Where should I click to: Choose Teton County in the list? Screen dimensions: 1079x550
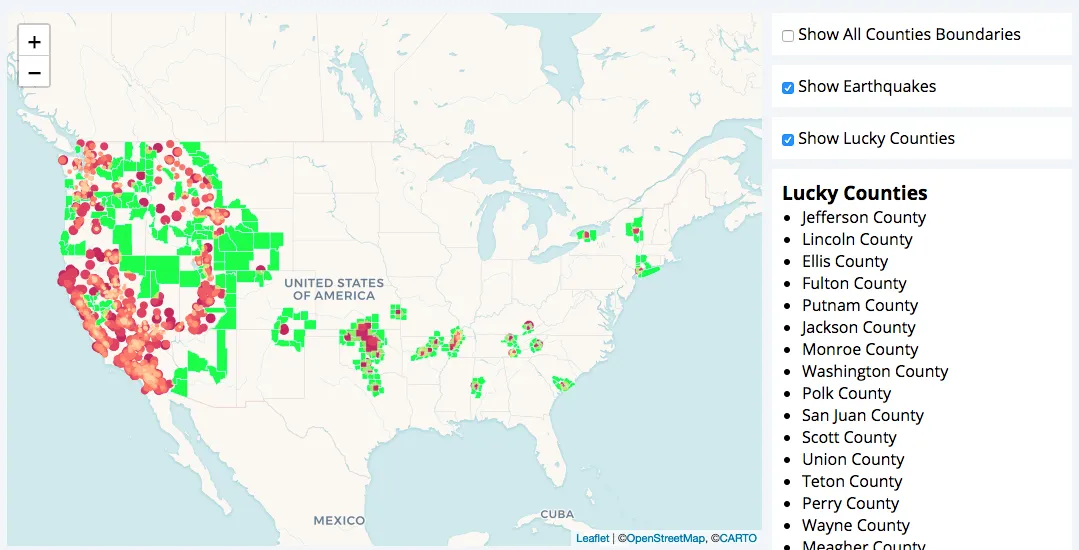coord(852,481)
